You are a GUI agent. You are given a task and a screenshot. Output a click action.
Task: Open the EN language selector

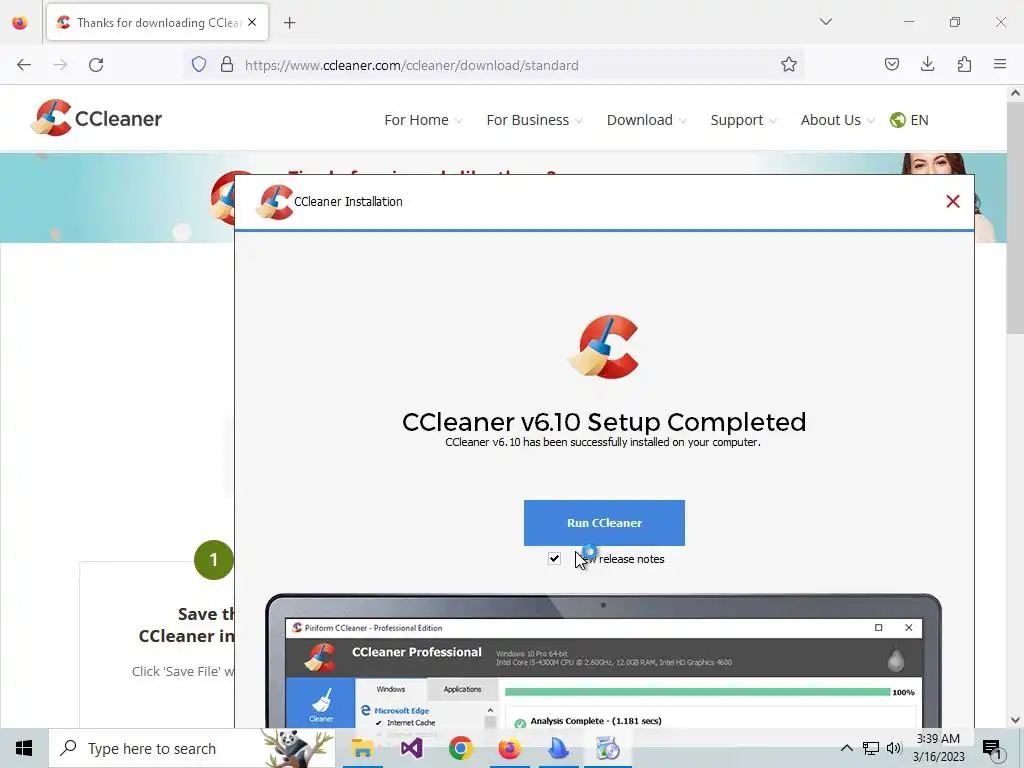[x=909, y=120]
